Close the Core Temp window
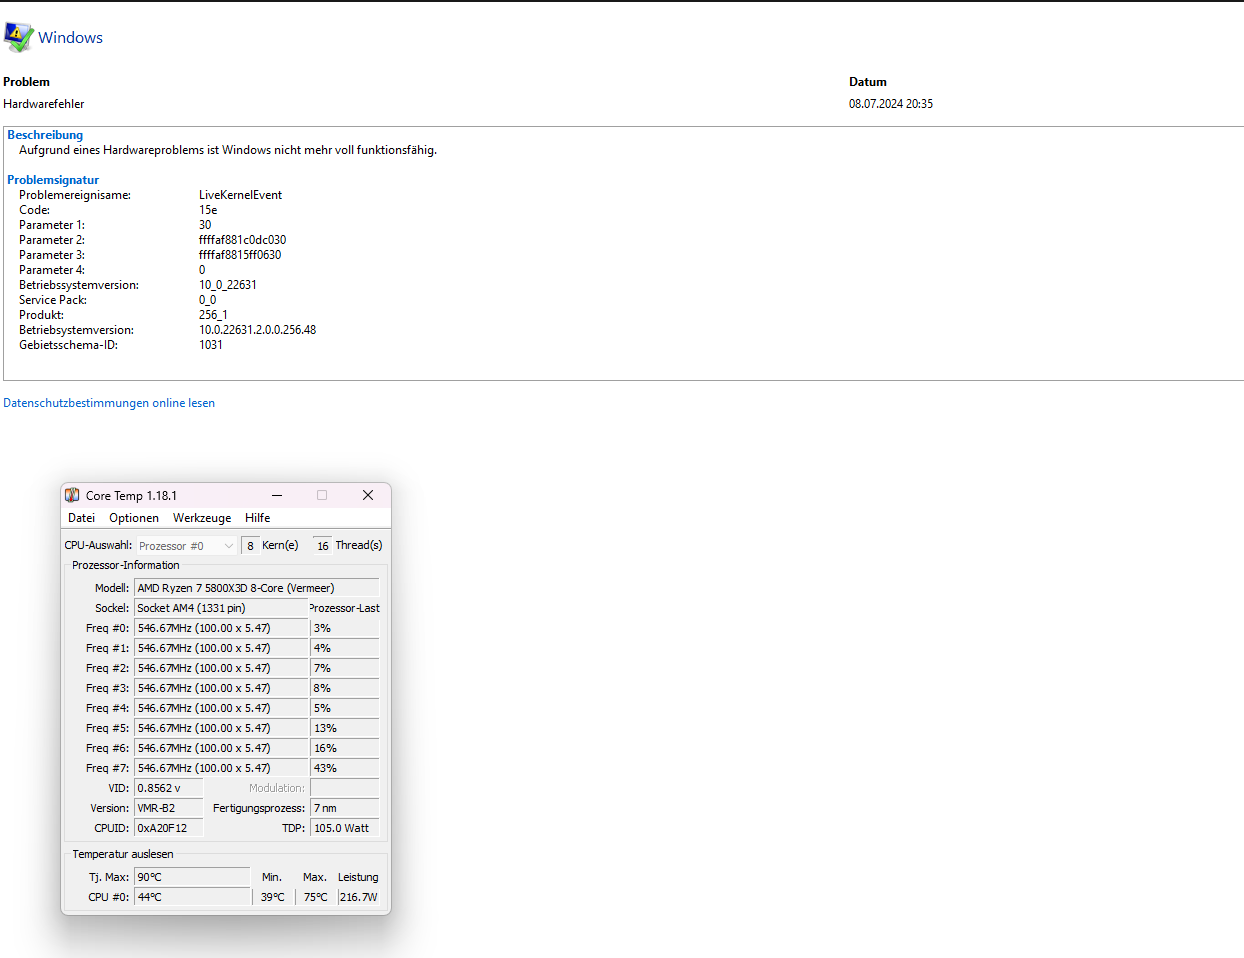This screenshot has height=958, width=1244. tap(368, 495)
